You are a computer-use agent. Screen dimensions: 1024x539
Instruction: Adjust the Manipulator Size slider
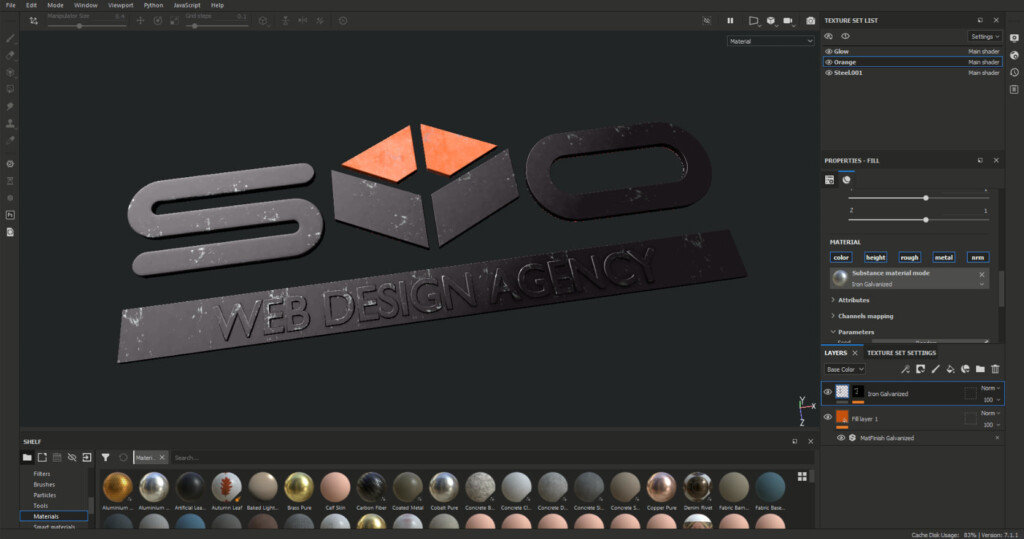[x=87, y=26]
